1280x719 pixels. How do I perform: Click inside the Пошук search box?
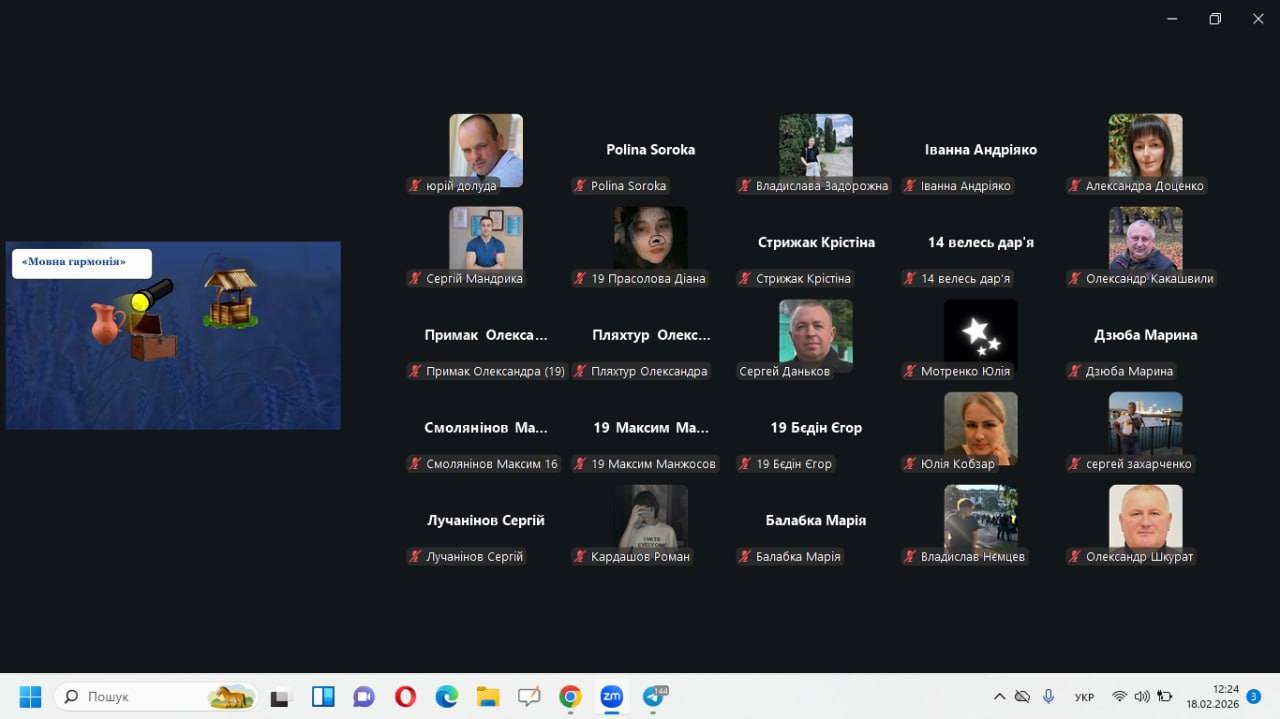[140, 696]
